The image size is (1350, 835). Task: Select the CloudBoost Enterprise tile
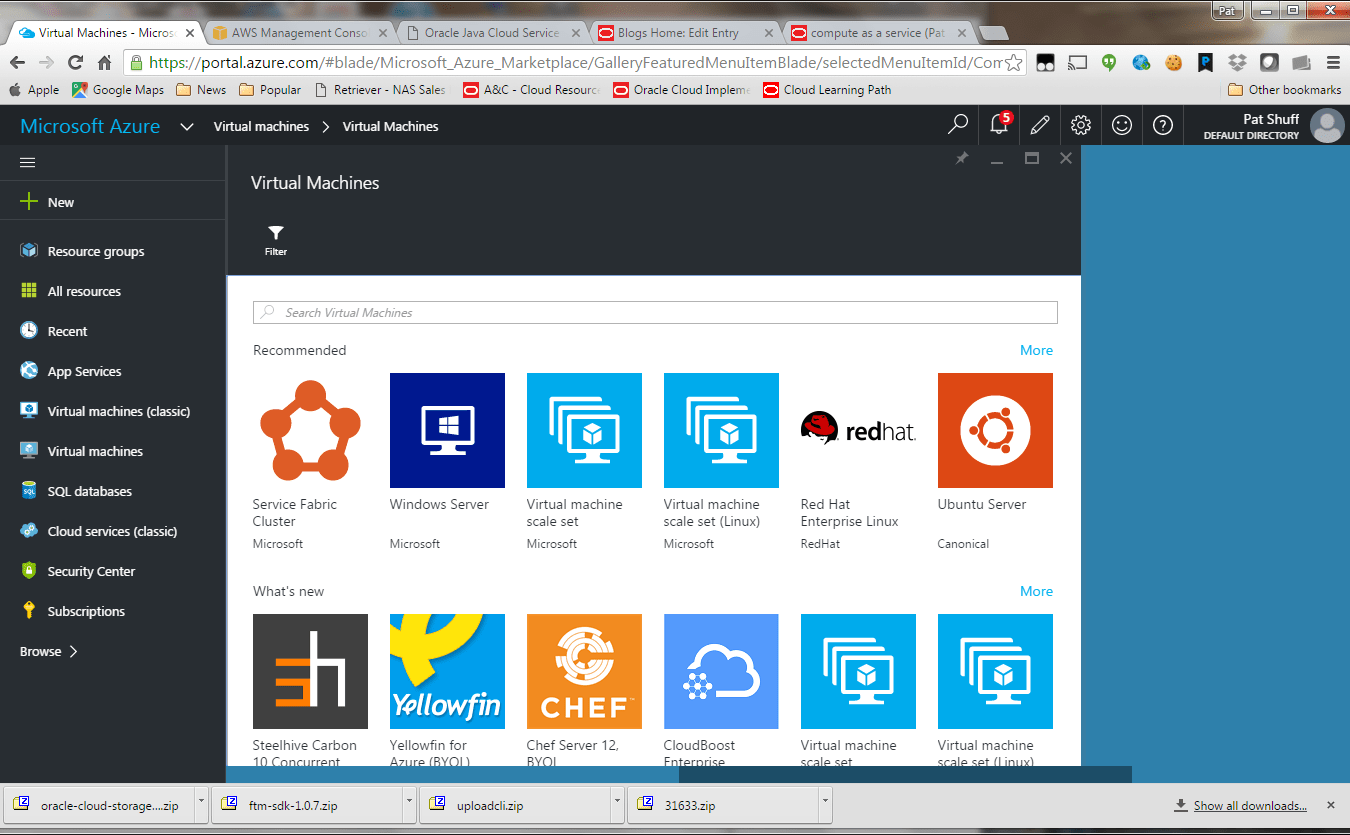721,690
